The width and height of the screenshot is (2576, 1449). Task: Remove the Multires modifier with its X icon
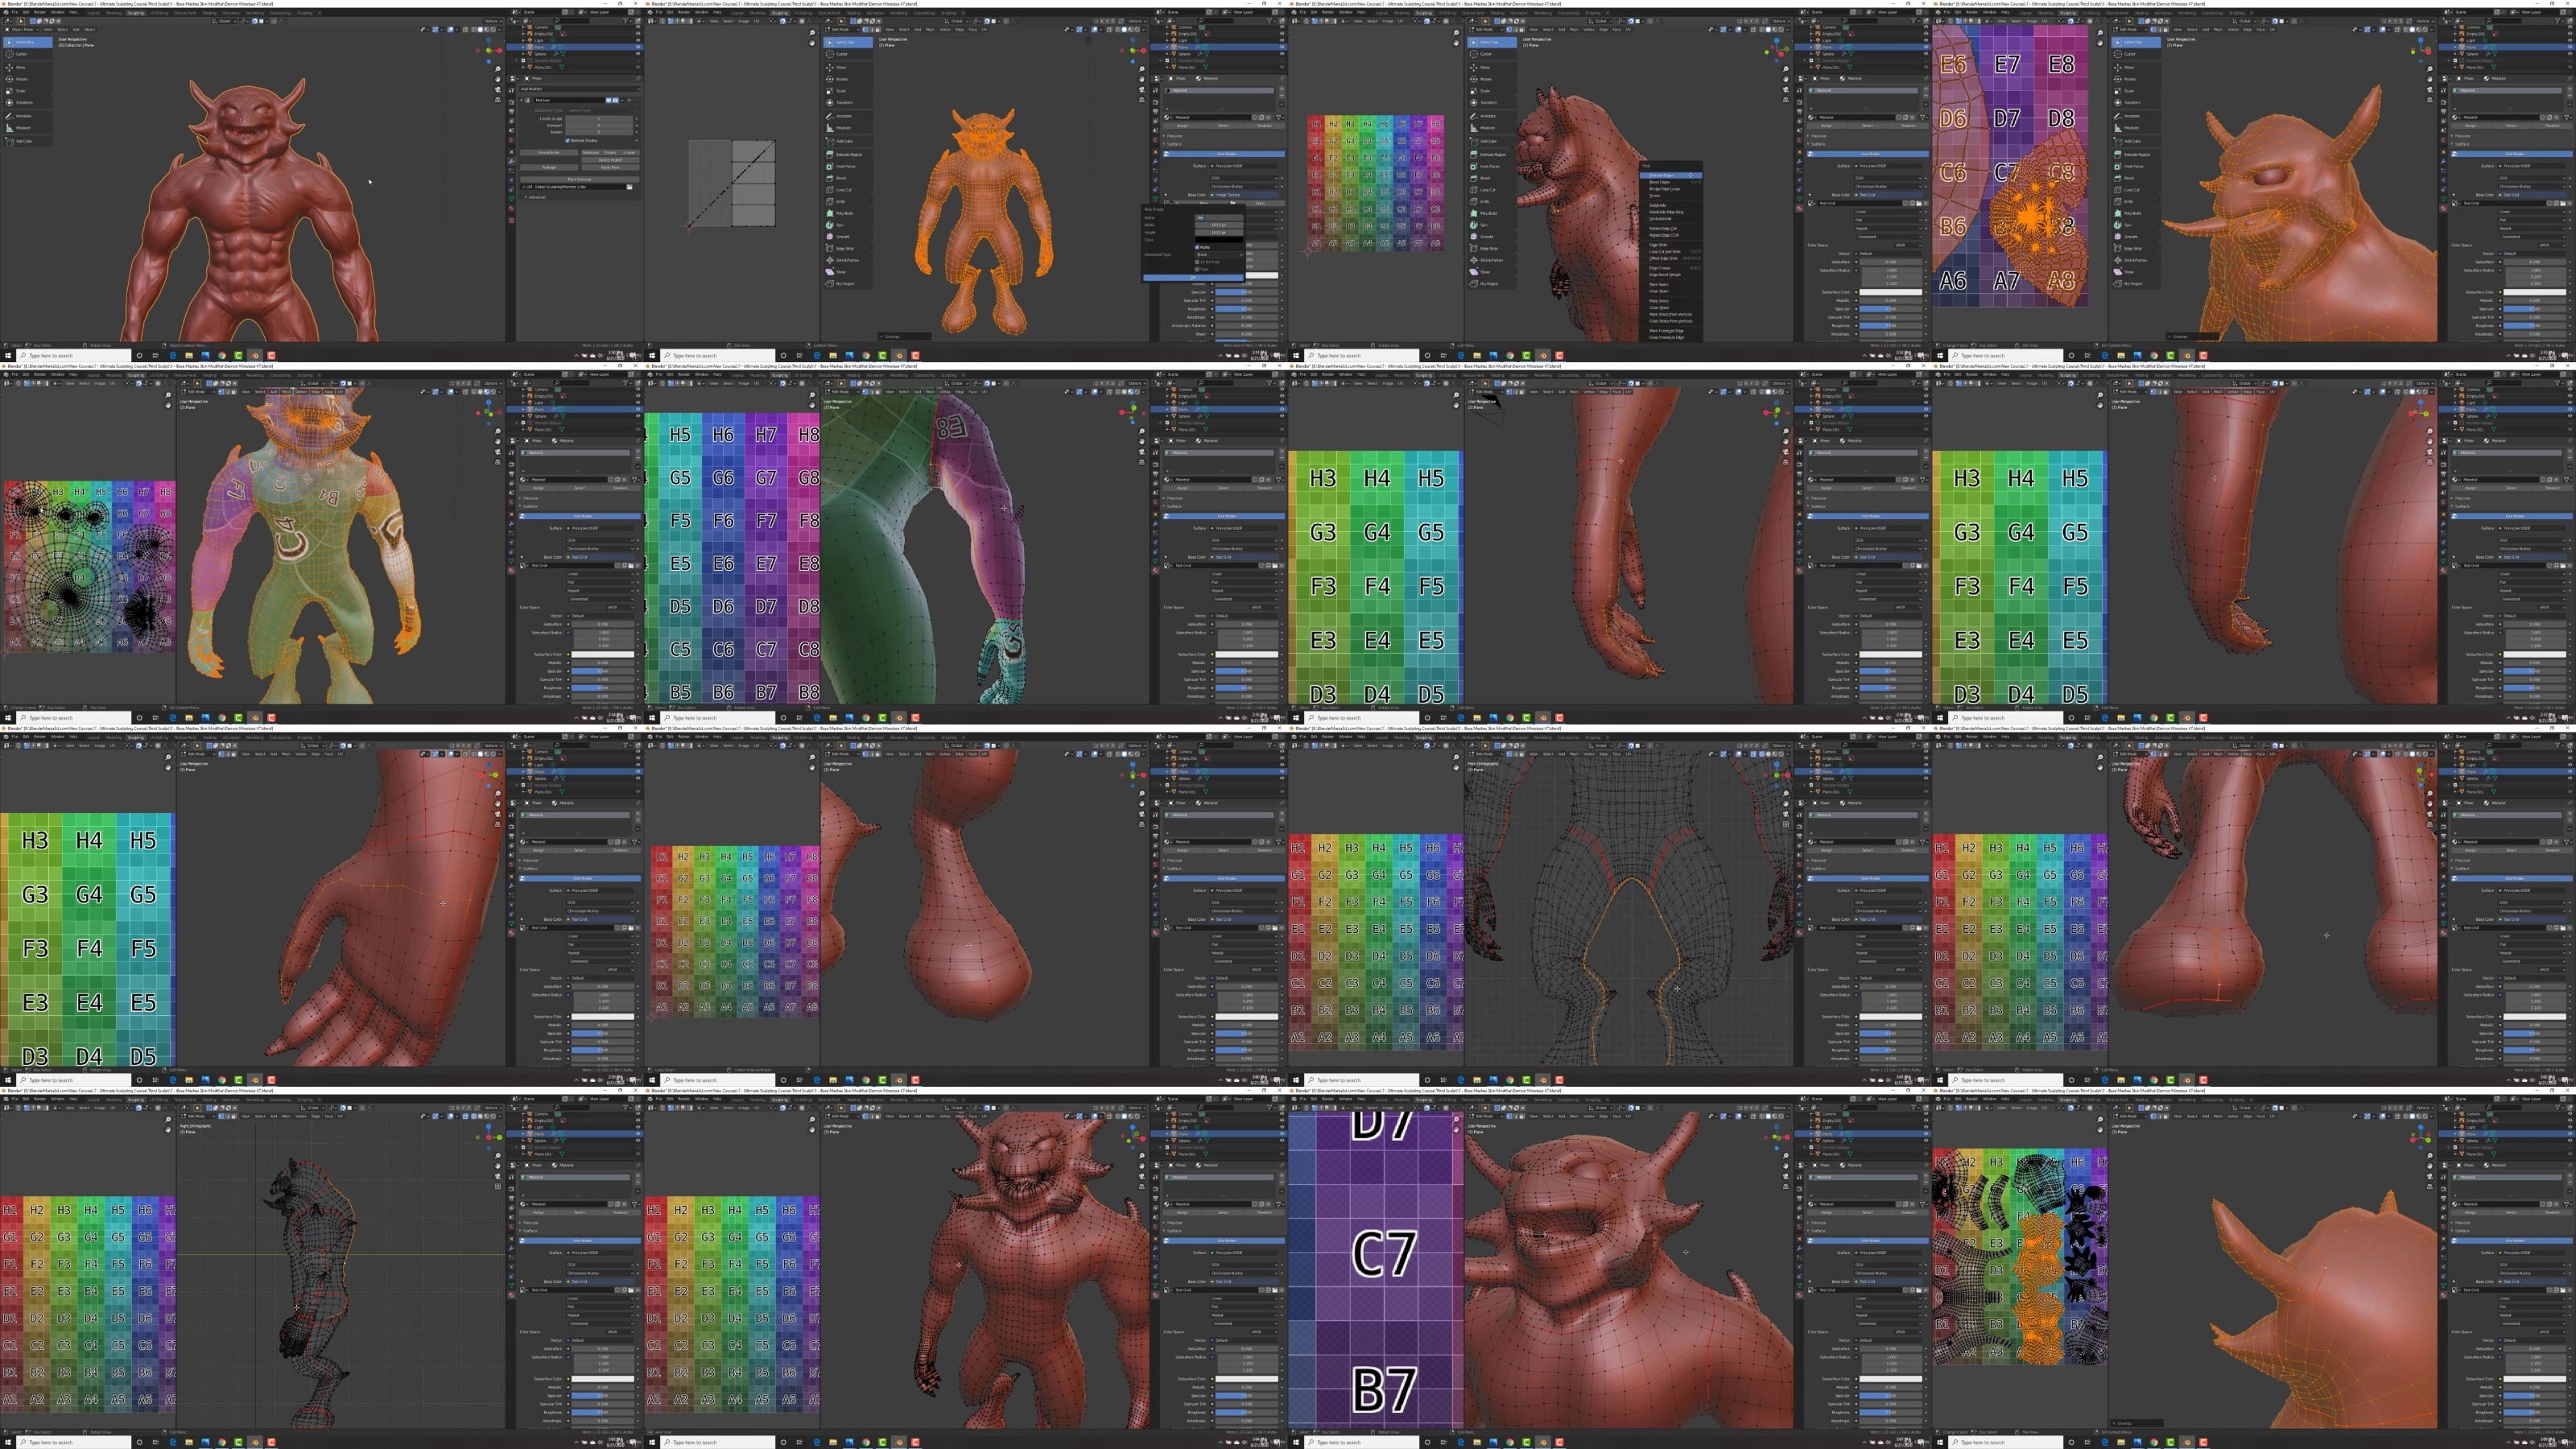click(630, 101)
